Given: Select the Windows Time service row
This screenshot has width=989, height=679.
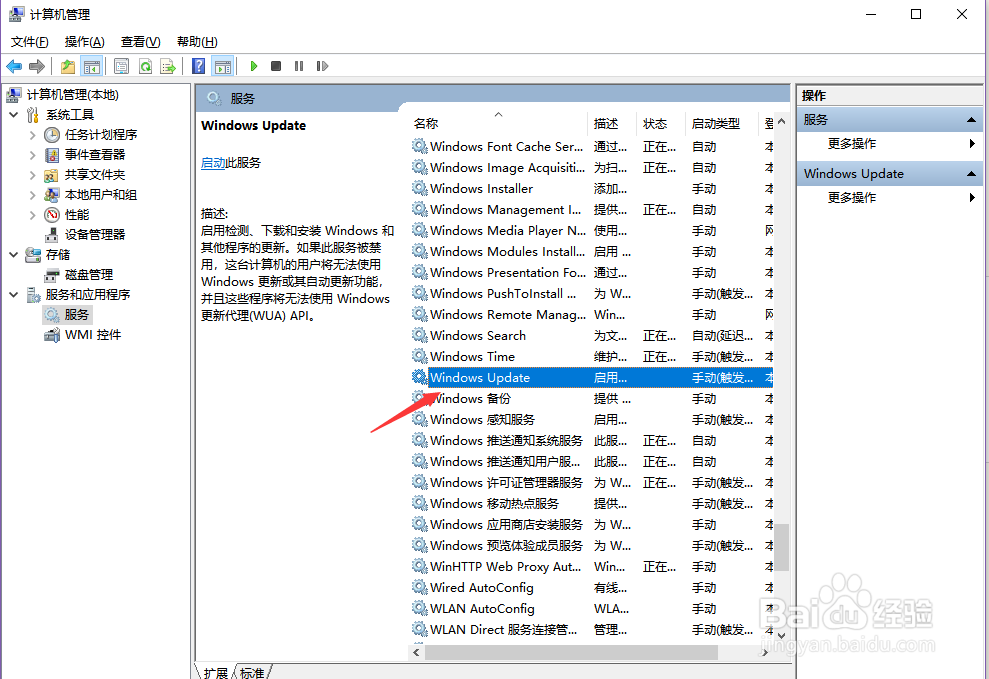Looking at the screenshot, I should [591, 357].
